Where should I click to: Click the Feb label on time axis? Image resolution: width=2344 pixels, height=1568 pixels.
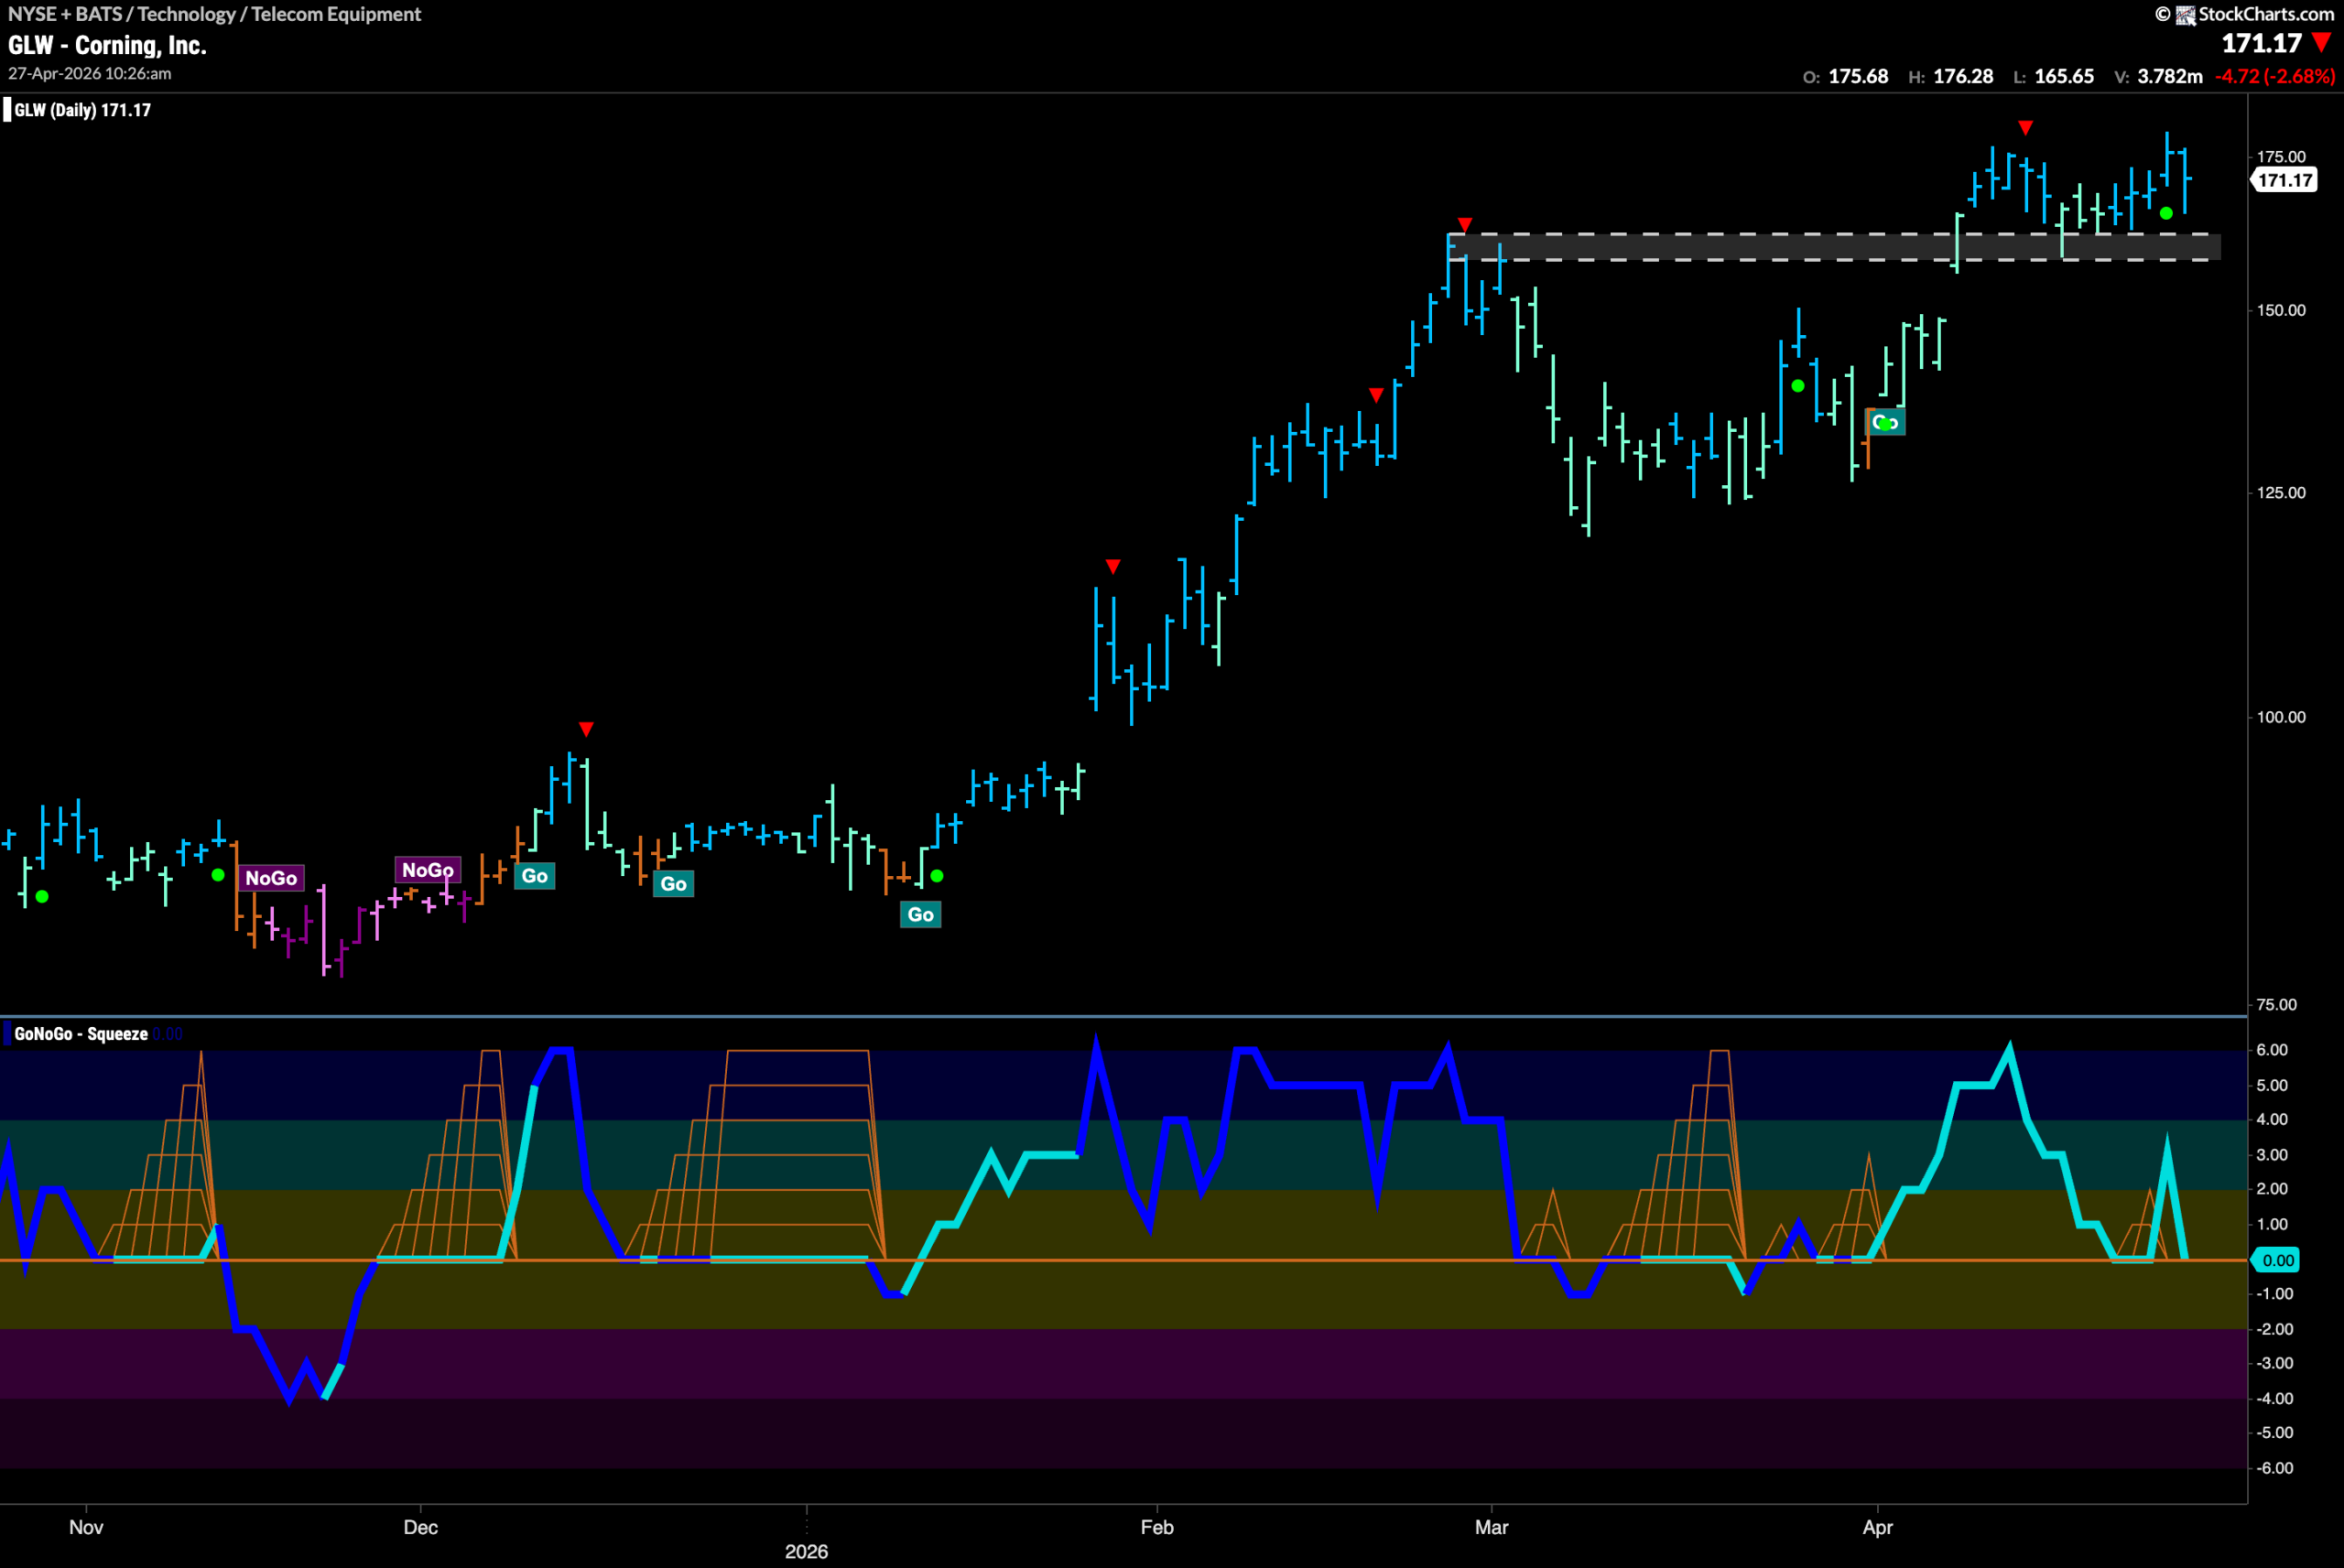pos(1157,1527)
